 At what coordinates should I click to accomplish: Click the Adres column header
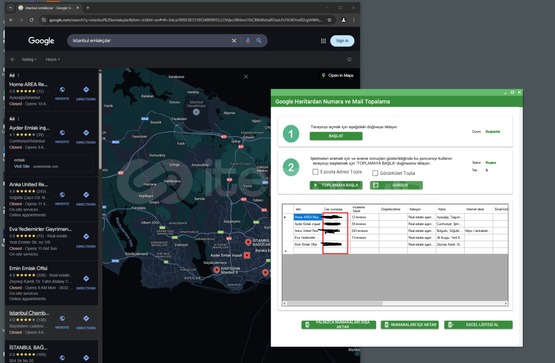pos(450,209)
